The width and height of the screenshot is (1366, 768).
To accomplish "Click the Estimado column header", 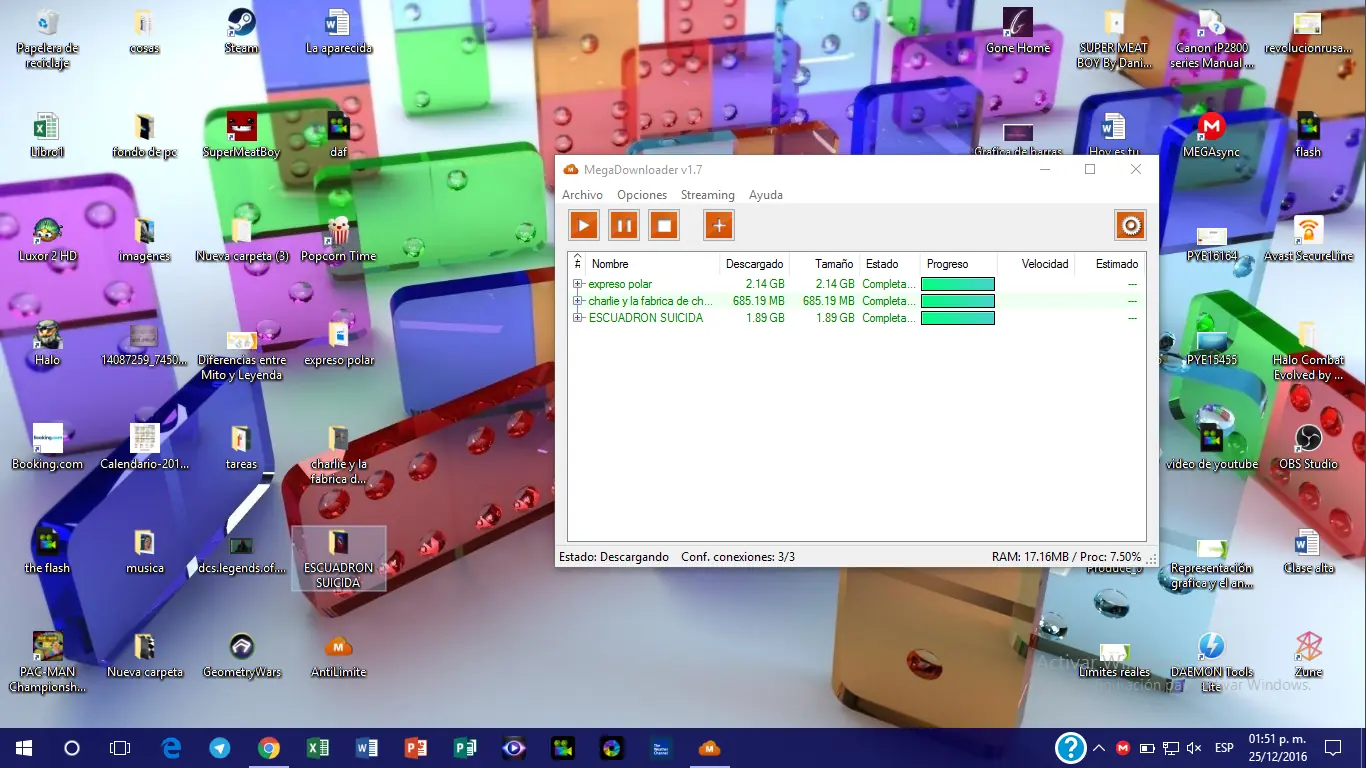I will point(1110,264).
